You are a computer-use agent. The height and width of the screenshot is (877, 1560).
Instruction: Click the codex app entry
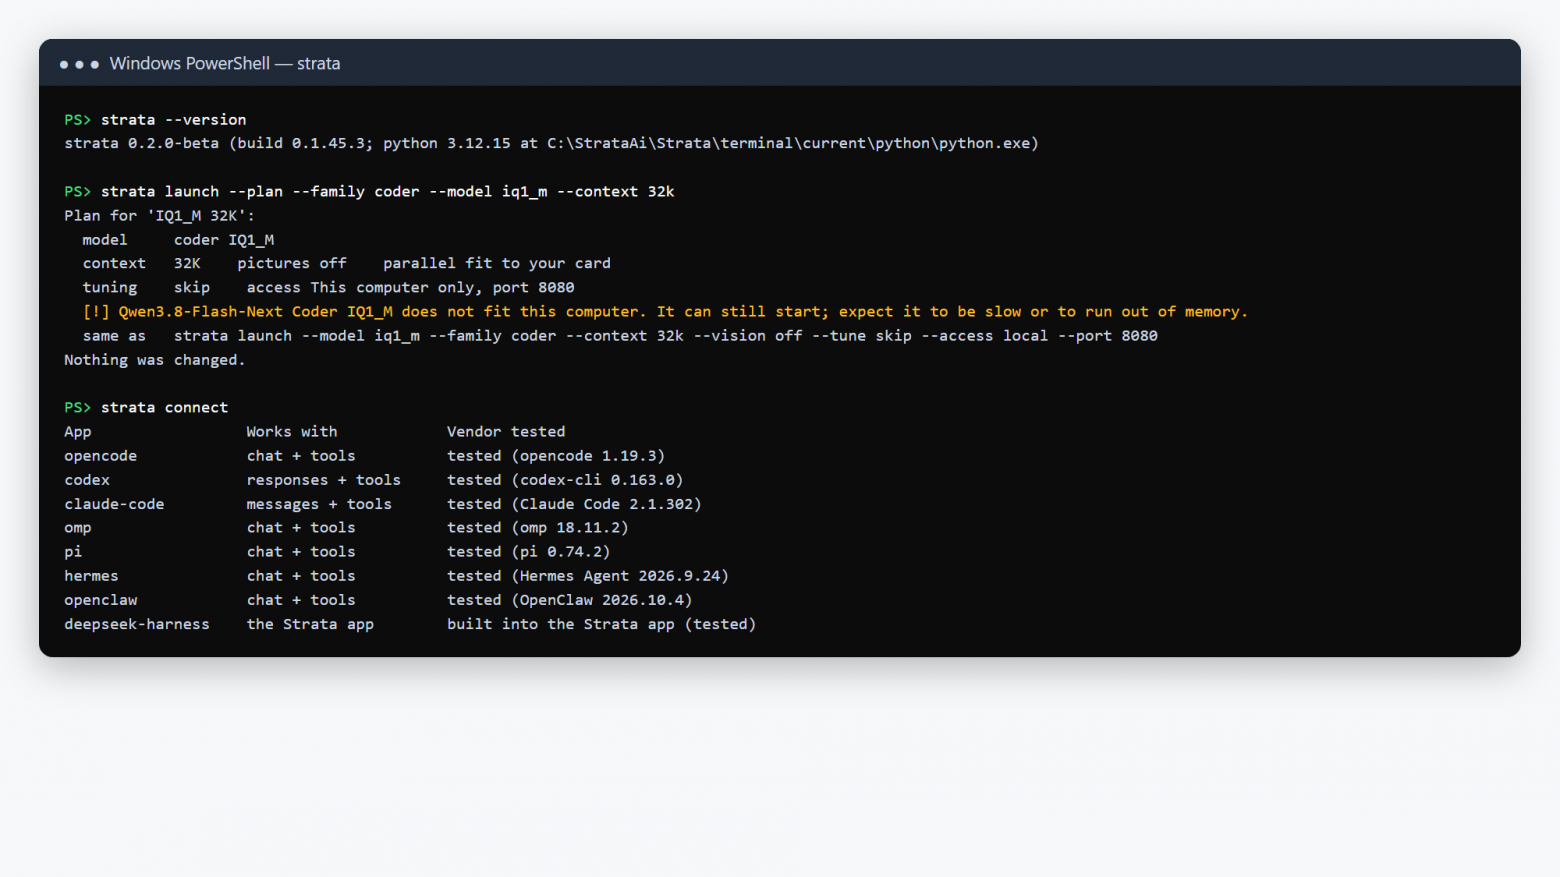tap(87, 479)
